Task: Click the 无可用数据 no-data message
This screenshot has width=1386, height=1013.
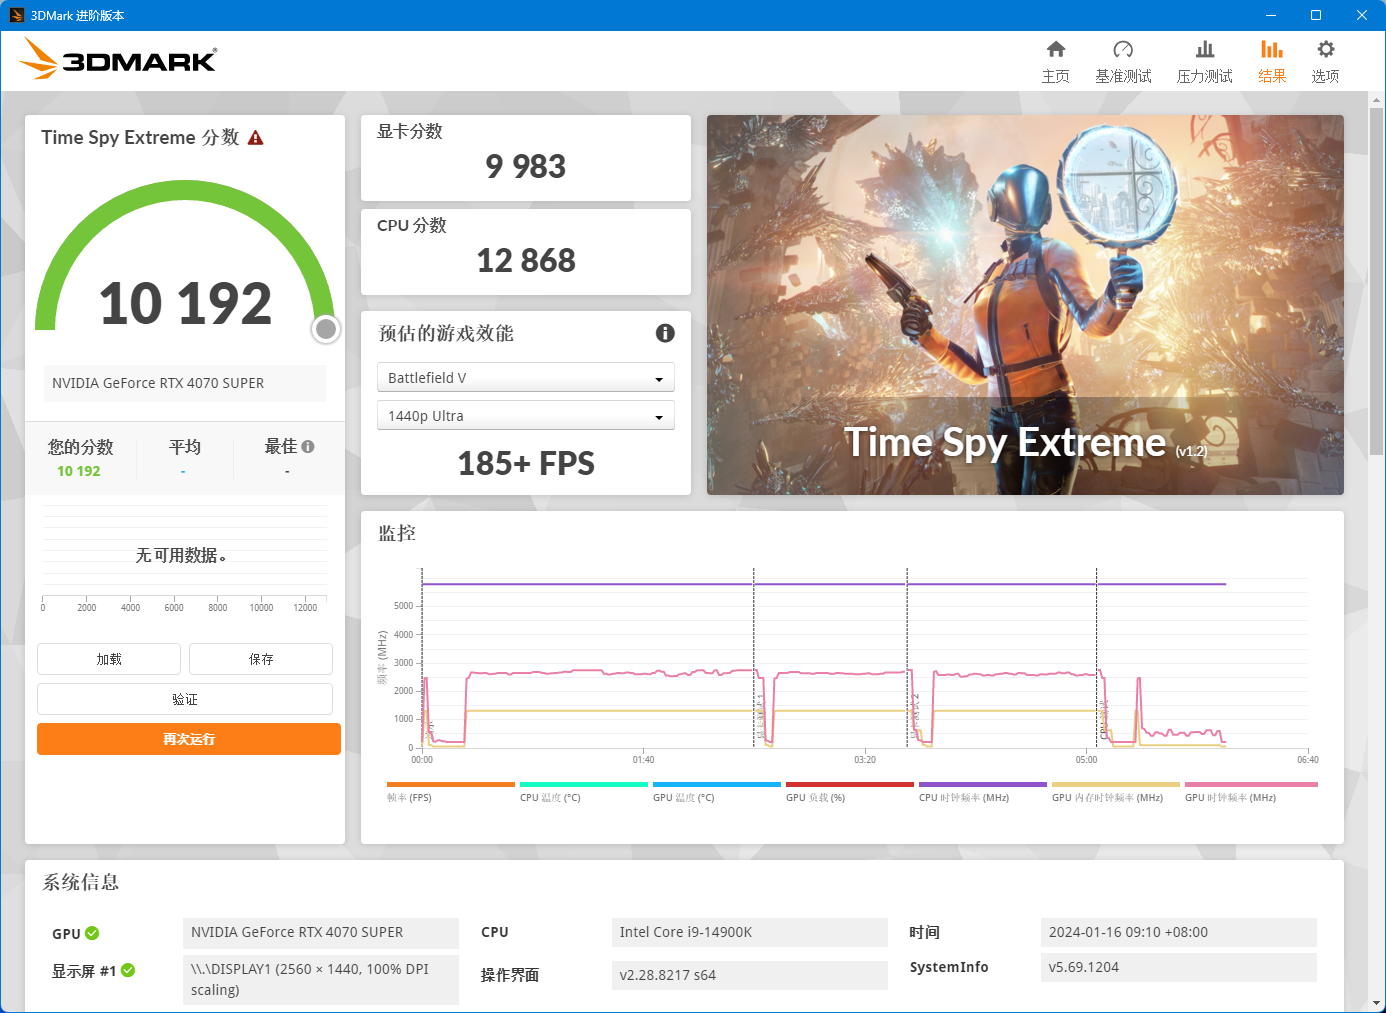Action: pos(181,555)
